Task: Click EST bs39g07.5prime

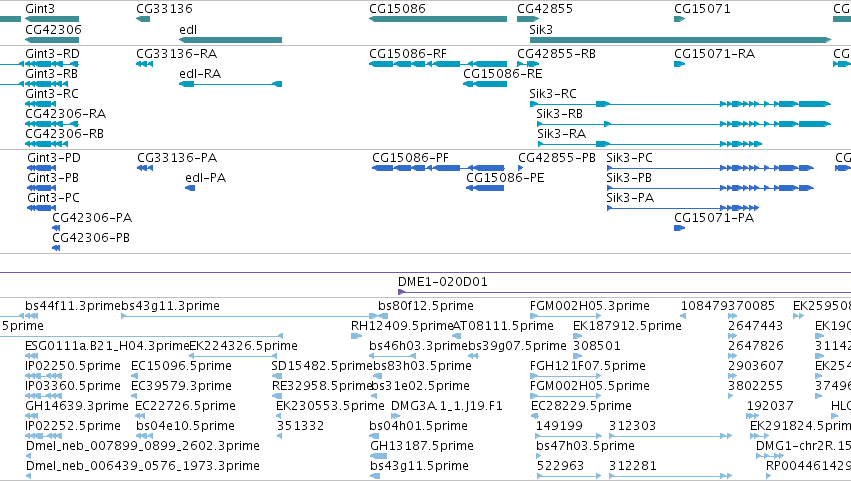Action: point(517,346)
